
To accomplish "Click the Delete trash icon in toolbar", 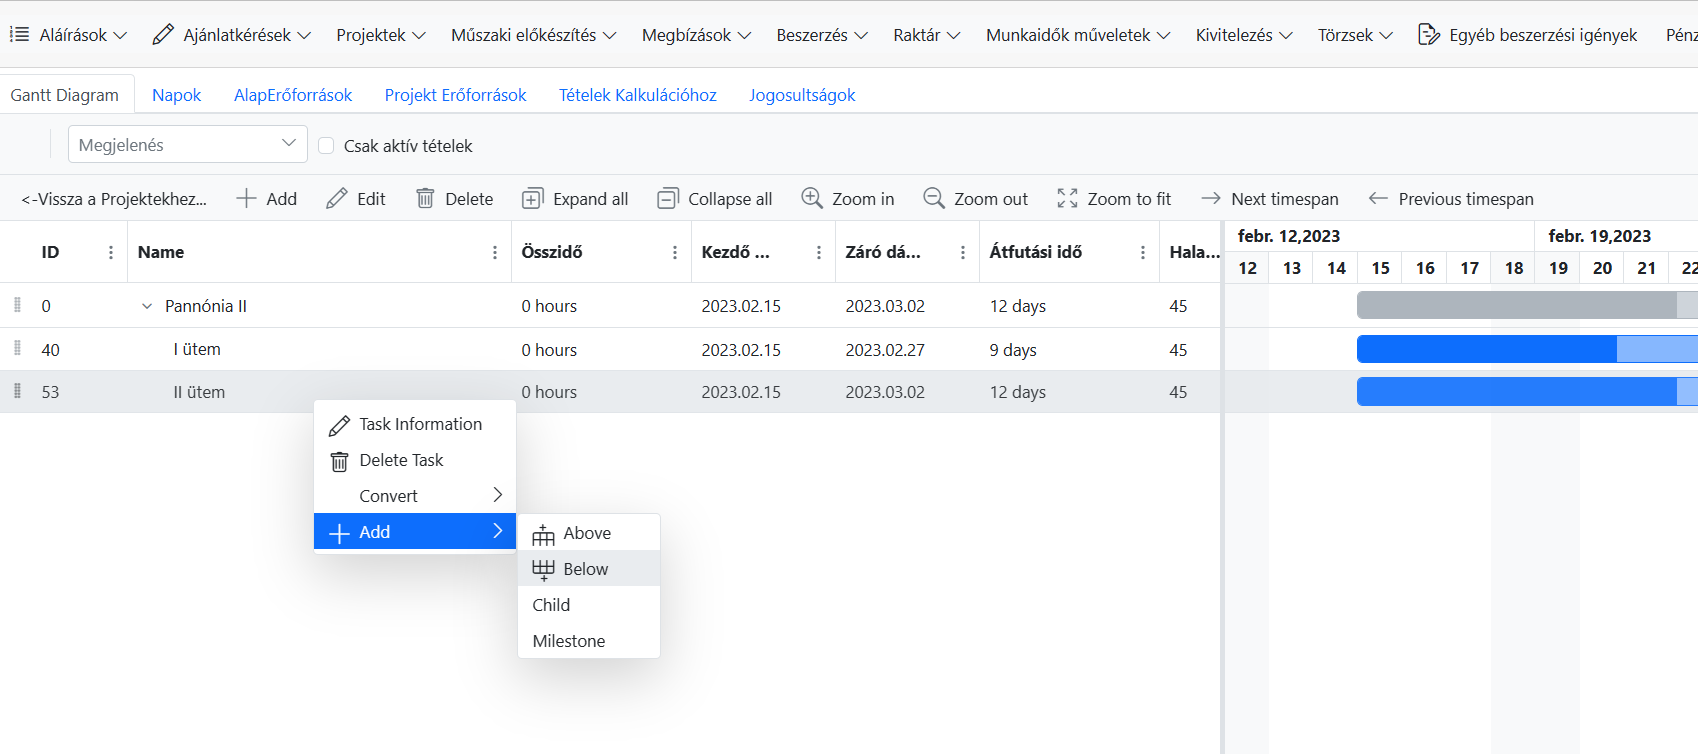I will 425,199.
